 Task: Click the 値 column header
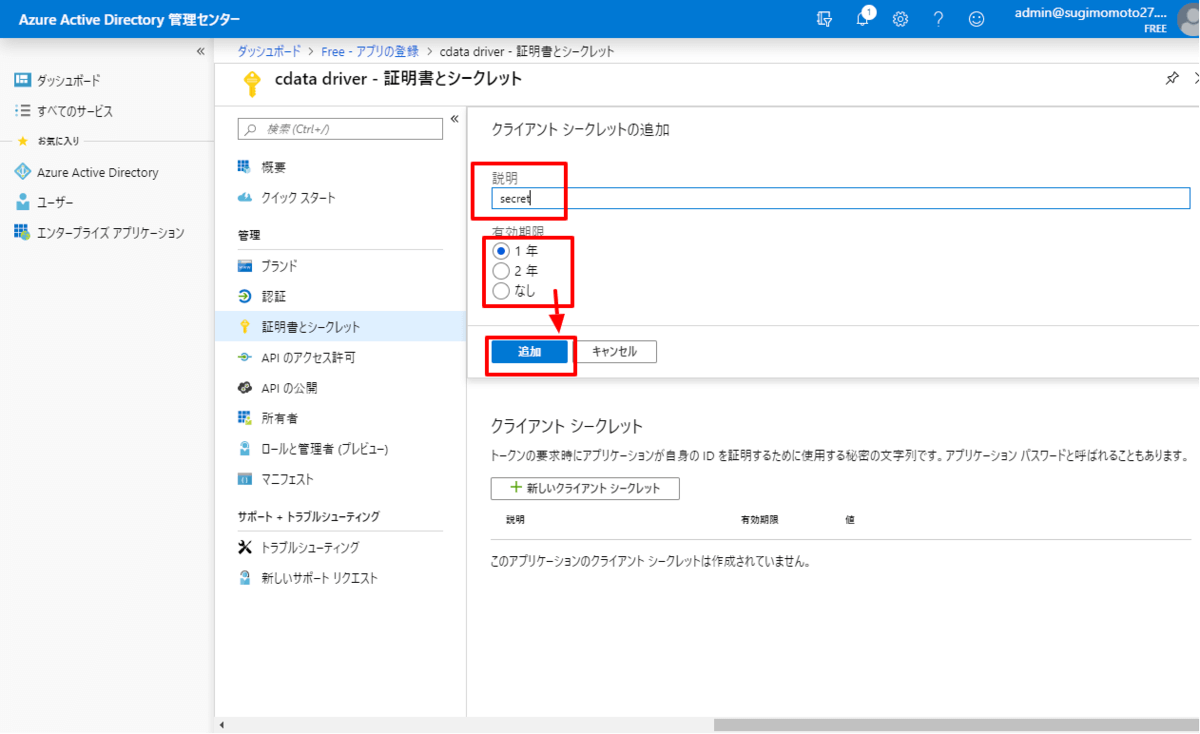tap(850, 520)
